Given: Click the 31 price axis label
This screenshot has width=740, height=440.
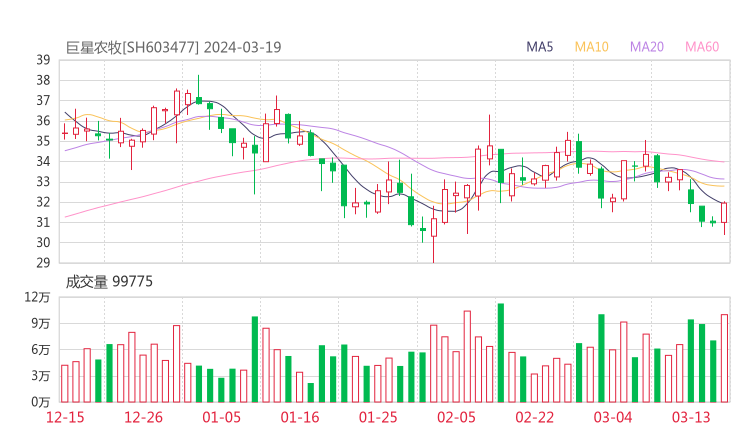Looking at the screenshot, I should 43,222.
